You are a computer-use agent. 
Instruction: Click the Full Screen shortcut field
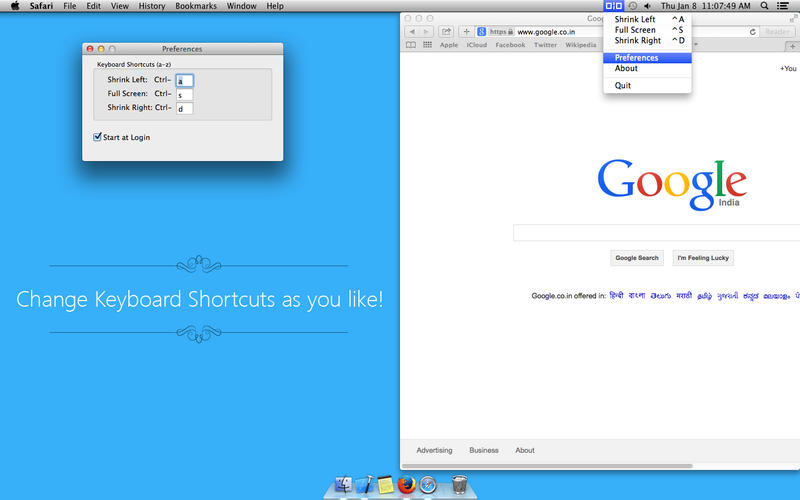tap(185, 94)
